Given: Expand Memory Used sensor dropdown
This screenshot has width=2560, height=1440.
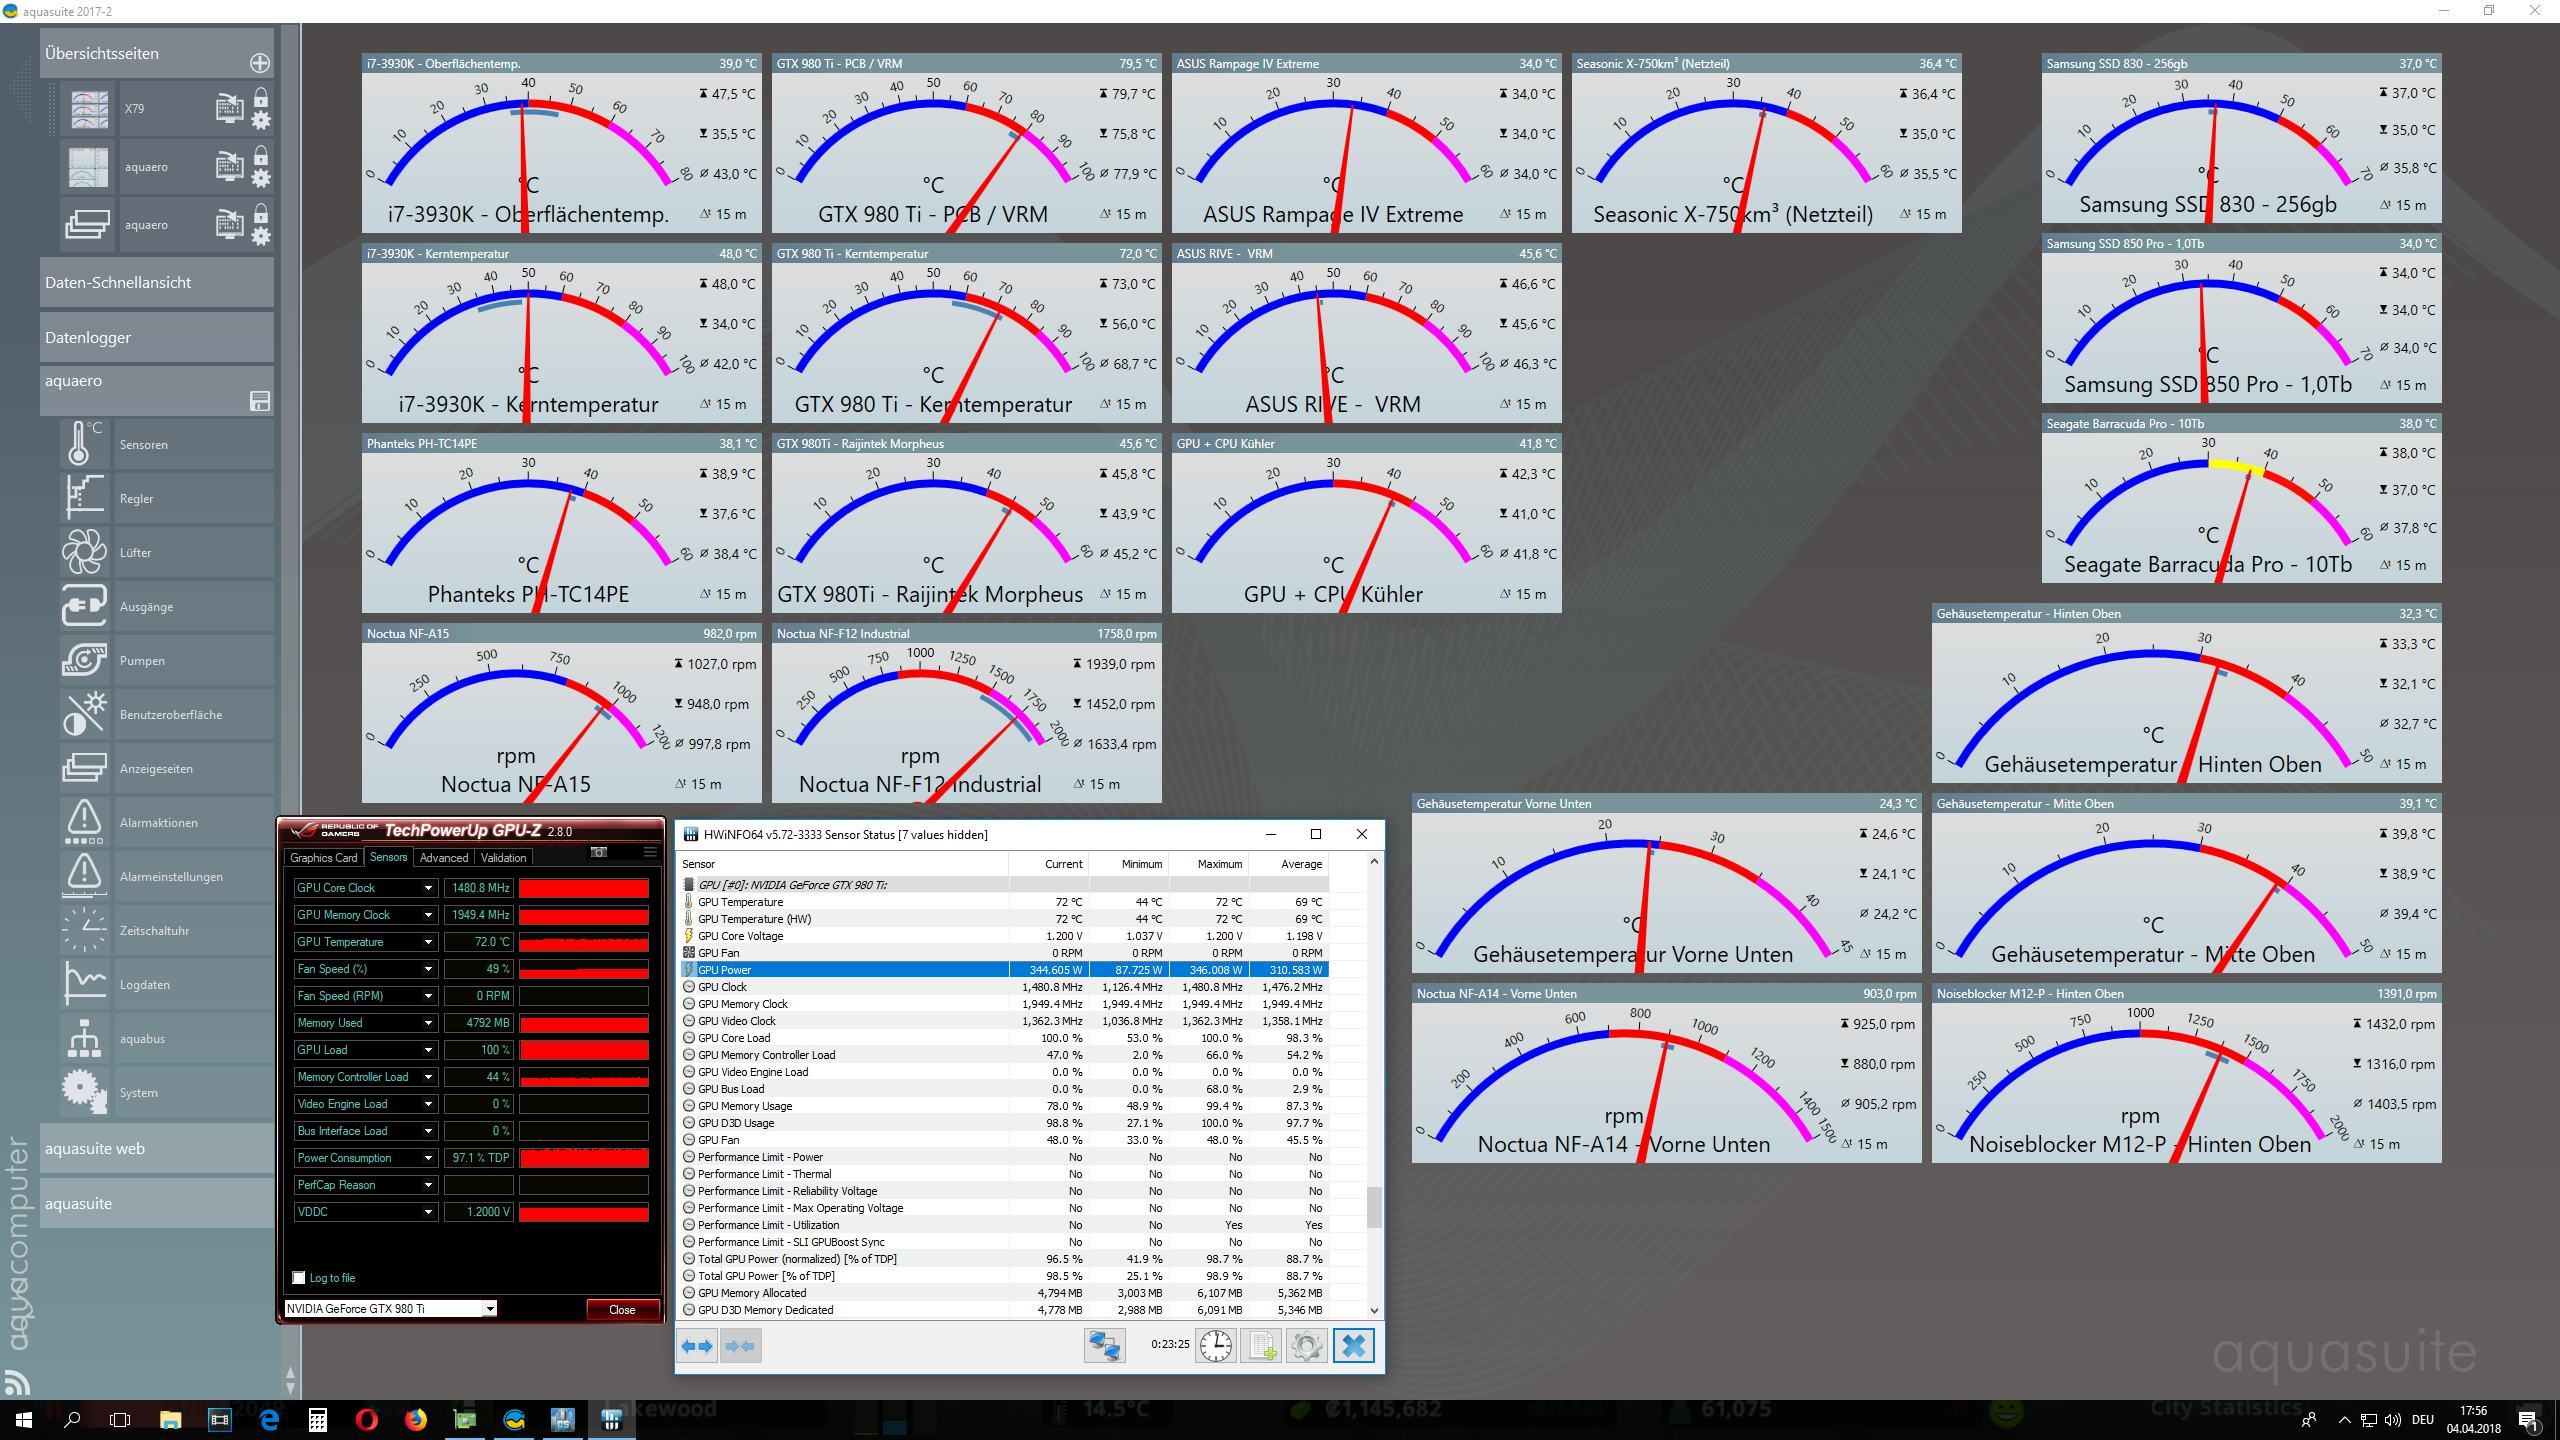Looking at the screenshot, I should pyautogui.click(x=428, y=1023).
